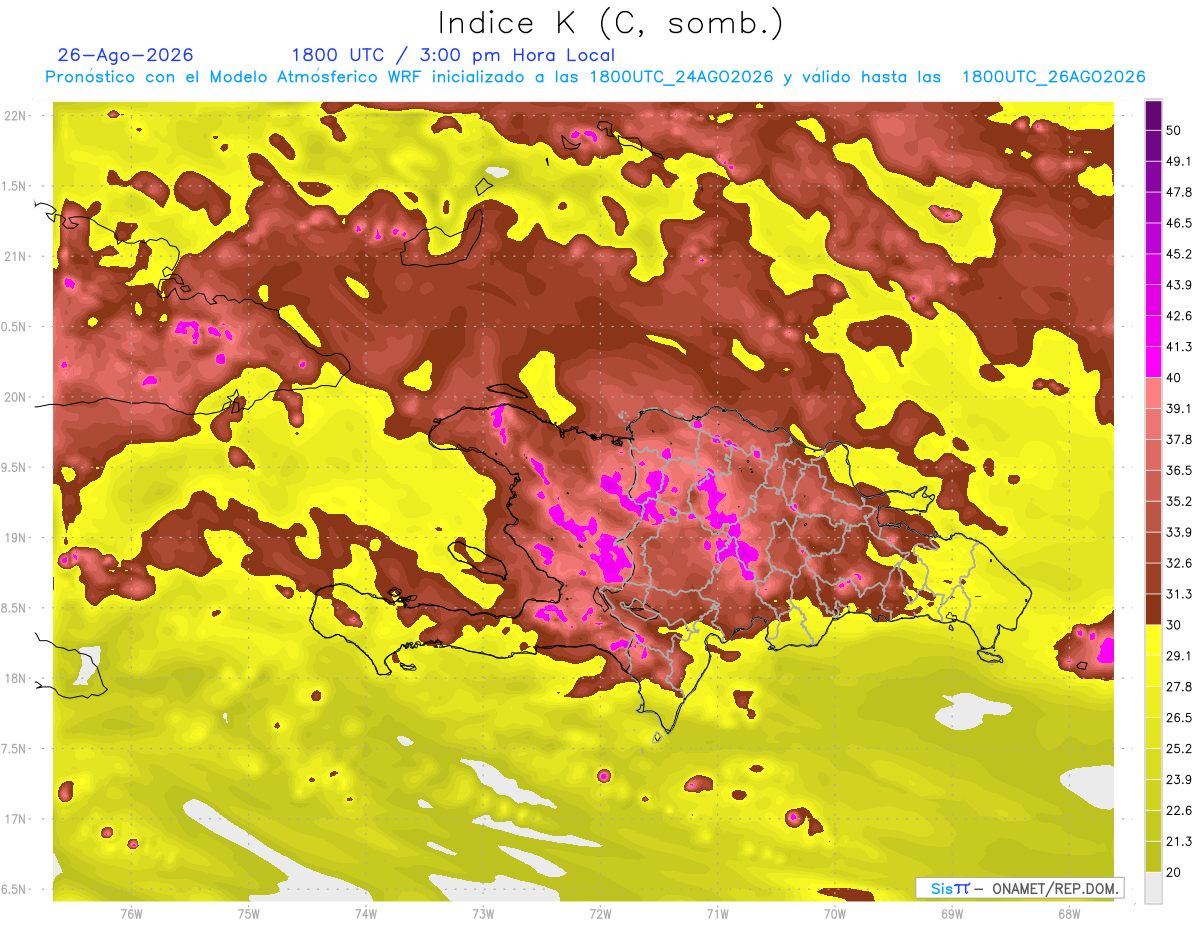Click the '19N' latitude label
The height and width of the screenshot is (927, 1200).
pyautogui.click(x=14, y=538)
